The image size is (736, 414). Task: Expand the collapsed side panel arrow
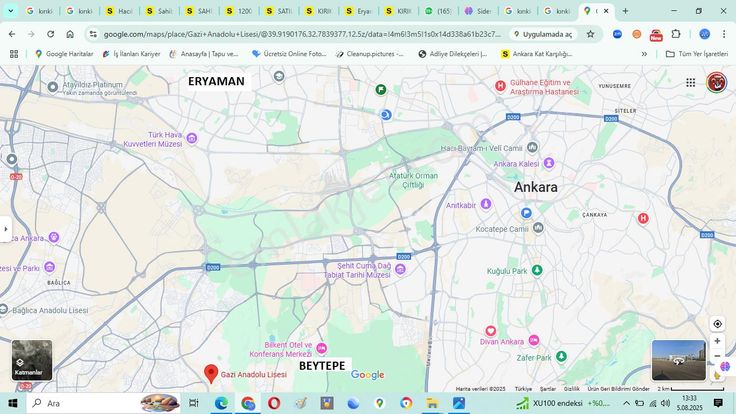pos(6,229)
